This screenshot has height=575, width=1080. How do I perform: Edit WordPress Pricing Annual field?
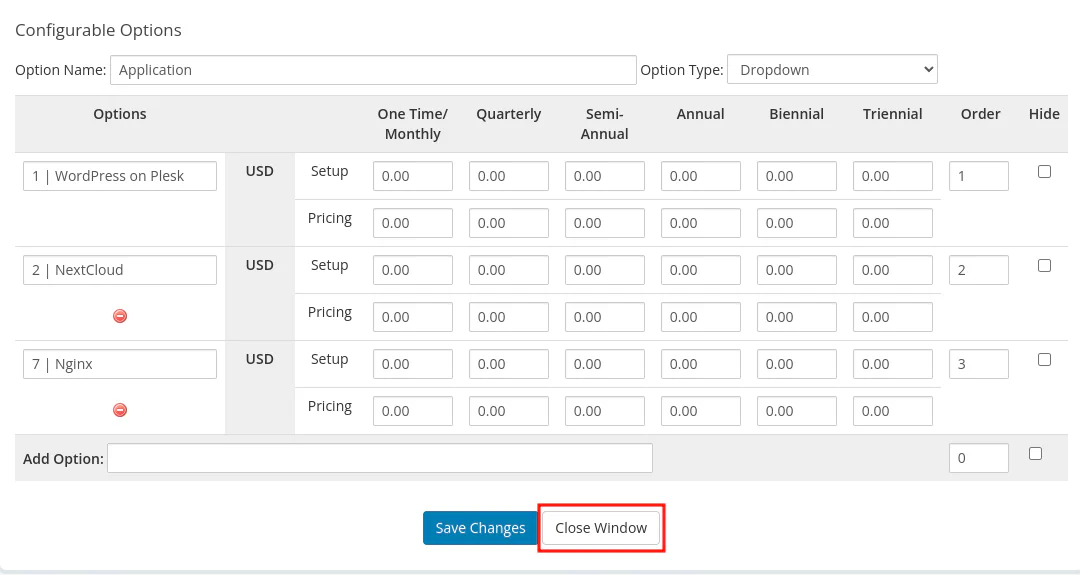point(700,223)
